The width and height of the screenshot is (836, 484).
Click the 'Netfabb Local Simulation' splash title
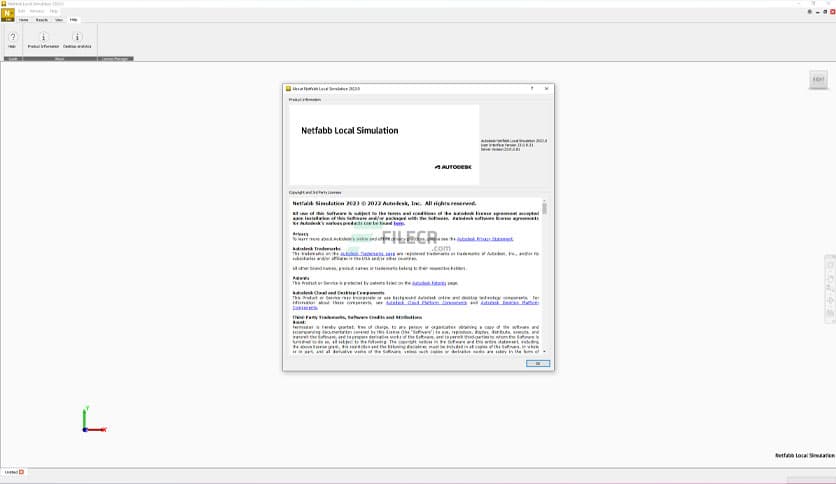click(x=350, y=131)
